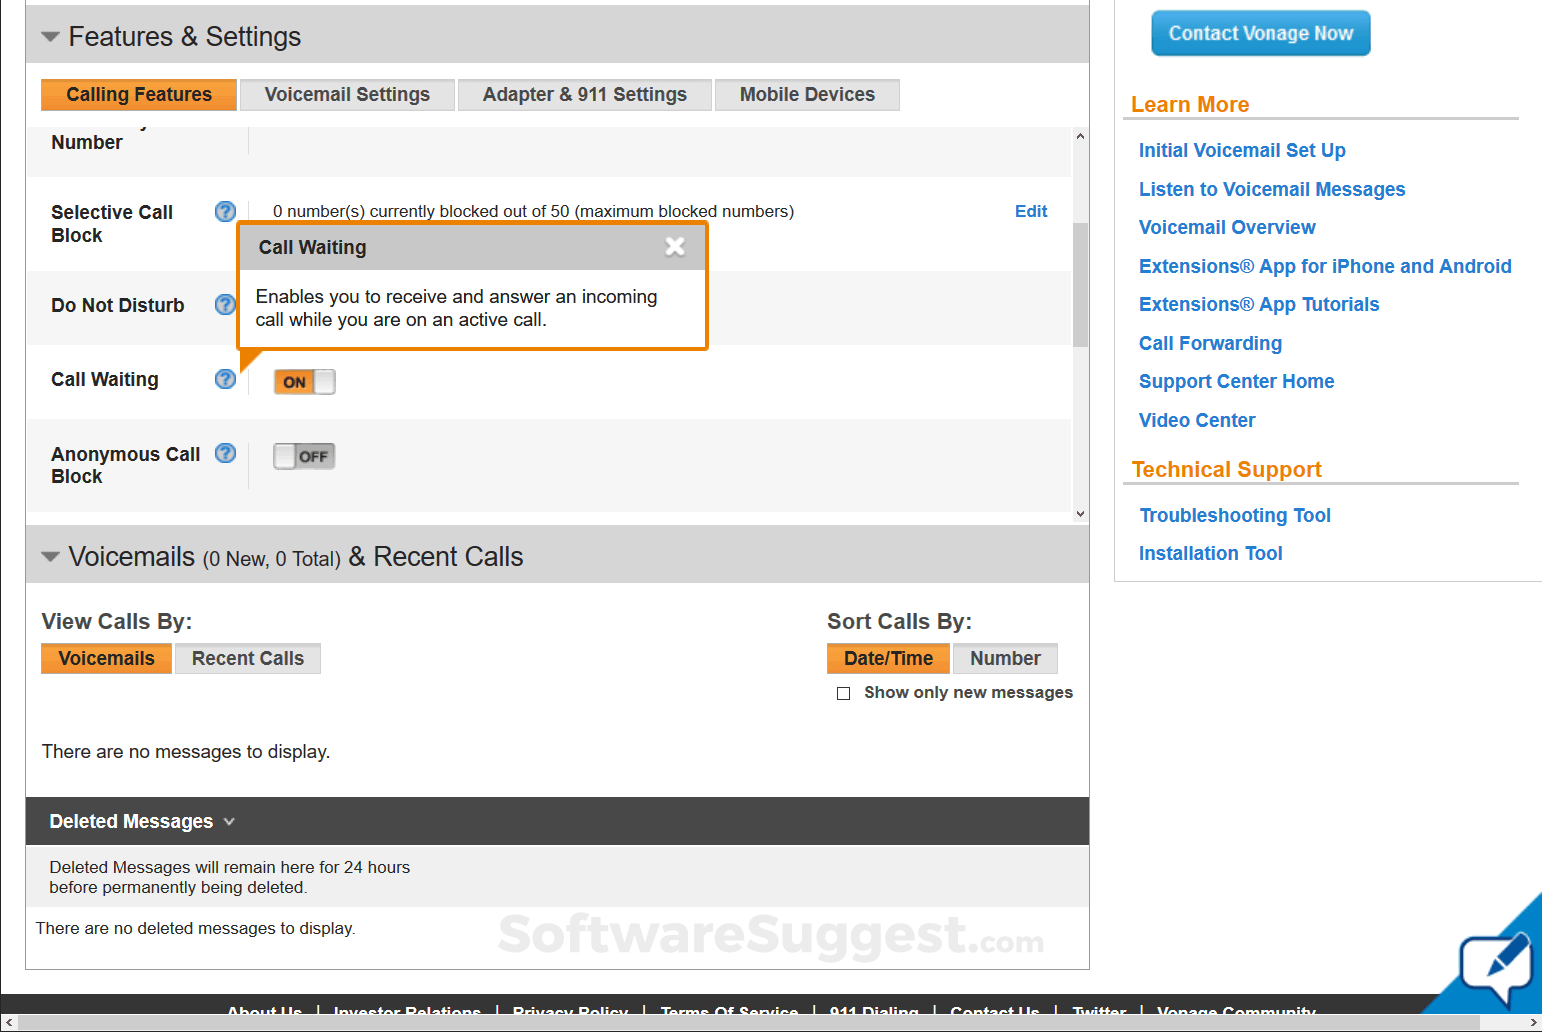Close the Call Waiting tooltip
The width and height of the screenshot is (1542, 1032).
676,246
